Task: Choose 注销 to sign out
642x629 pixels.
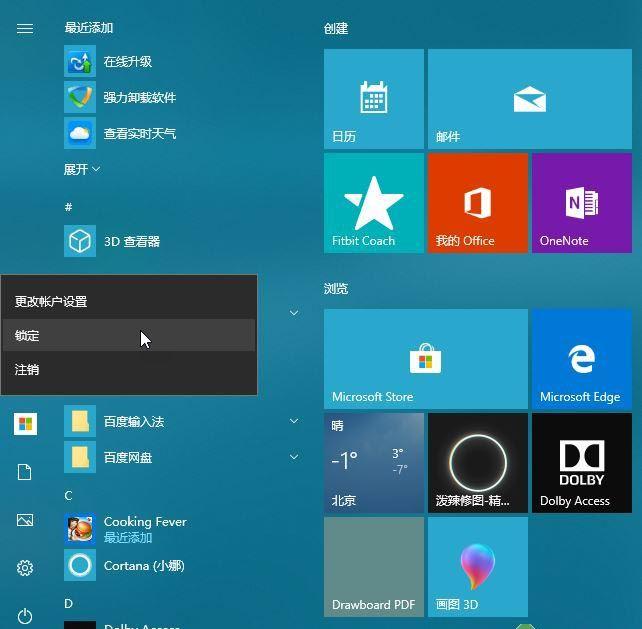Action: pyautogui.click(x=129, y=369)
